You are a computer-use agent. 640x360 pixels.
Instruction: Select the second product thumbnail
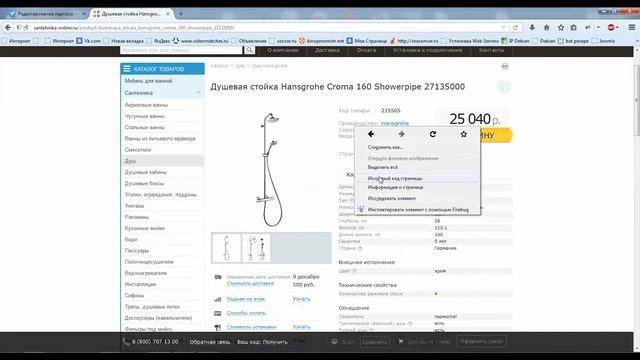(x=256, y=247)
